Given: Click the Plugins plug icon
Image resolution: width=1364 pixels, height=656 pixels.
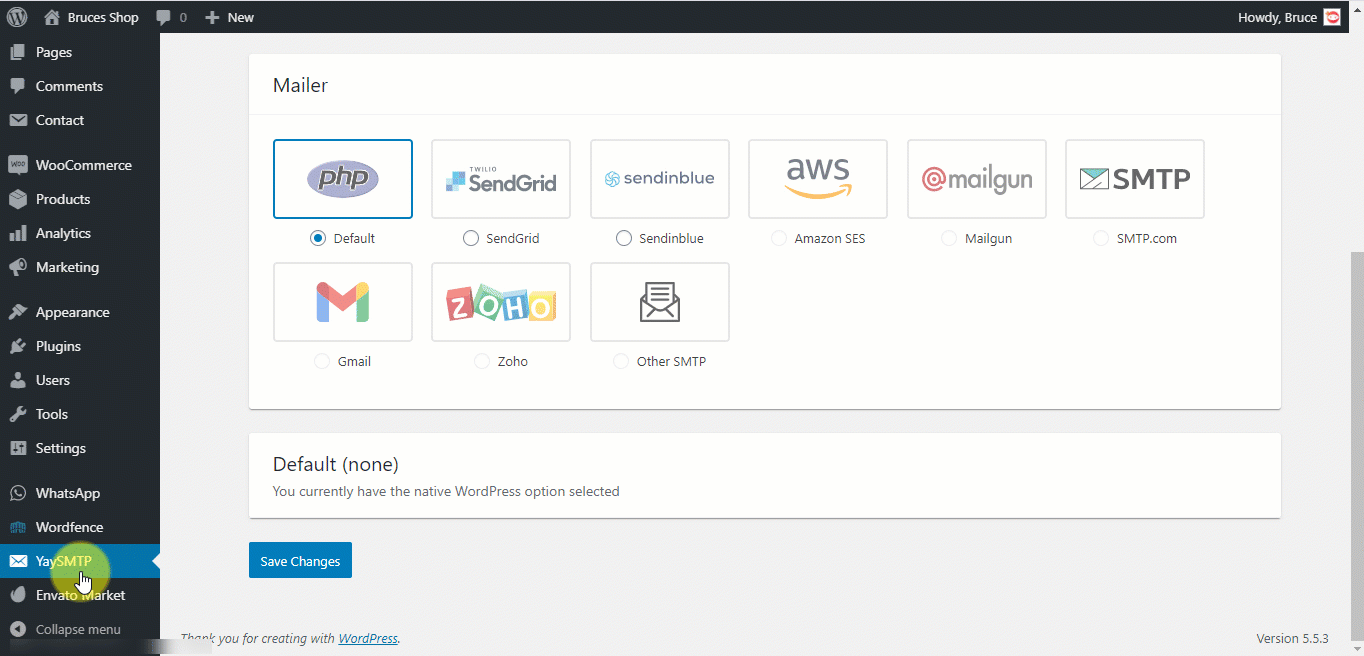Looking at the screenshot, I should (17, 346).
